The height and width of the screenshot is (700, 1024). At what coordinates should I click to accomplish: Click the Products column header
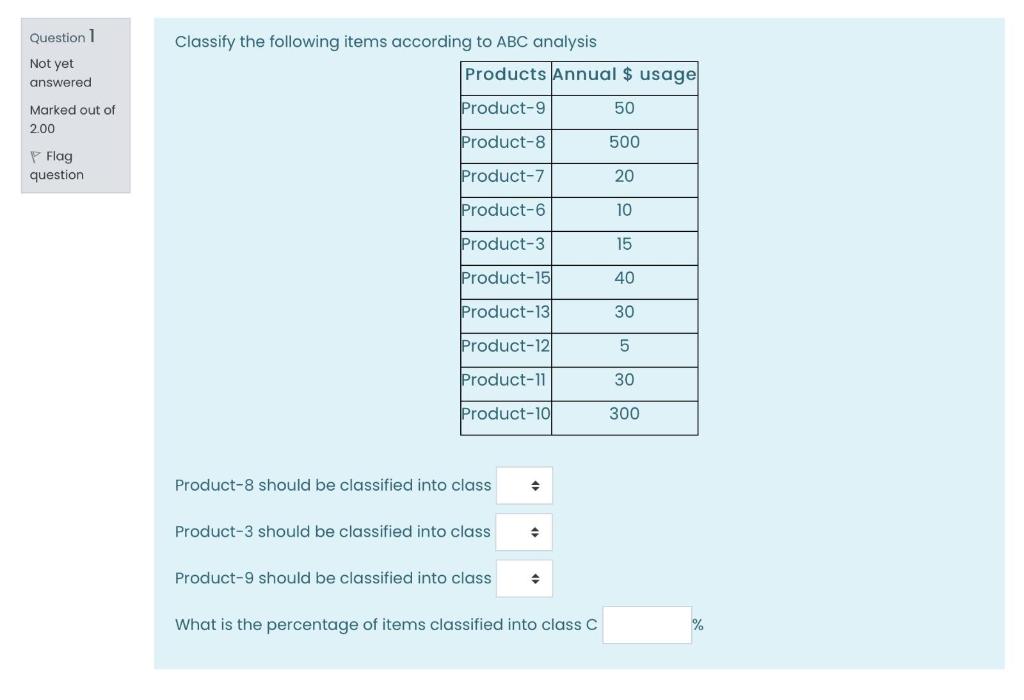click(504, 72)
